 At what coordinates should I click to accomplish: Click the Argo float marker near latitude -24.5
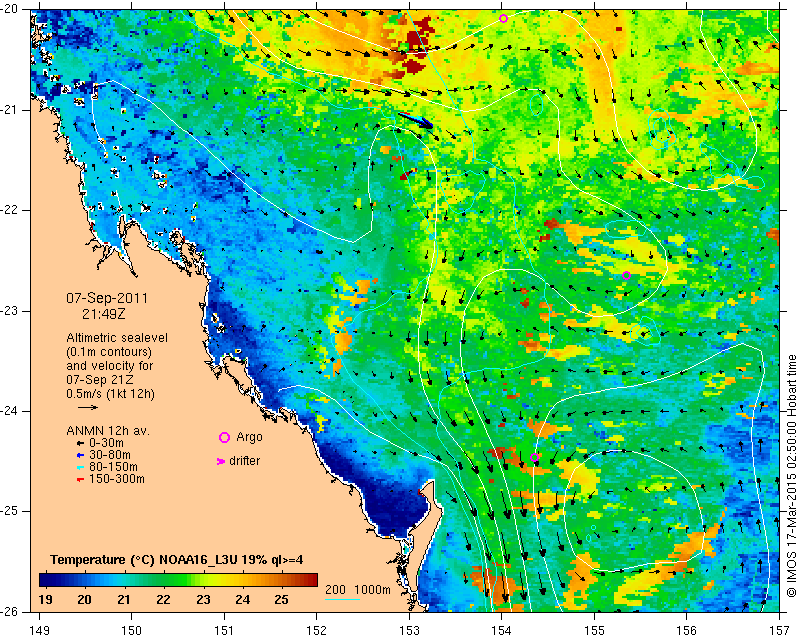(x=534, y=457)
